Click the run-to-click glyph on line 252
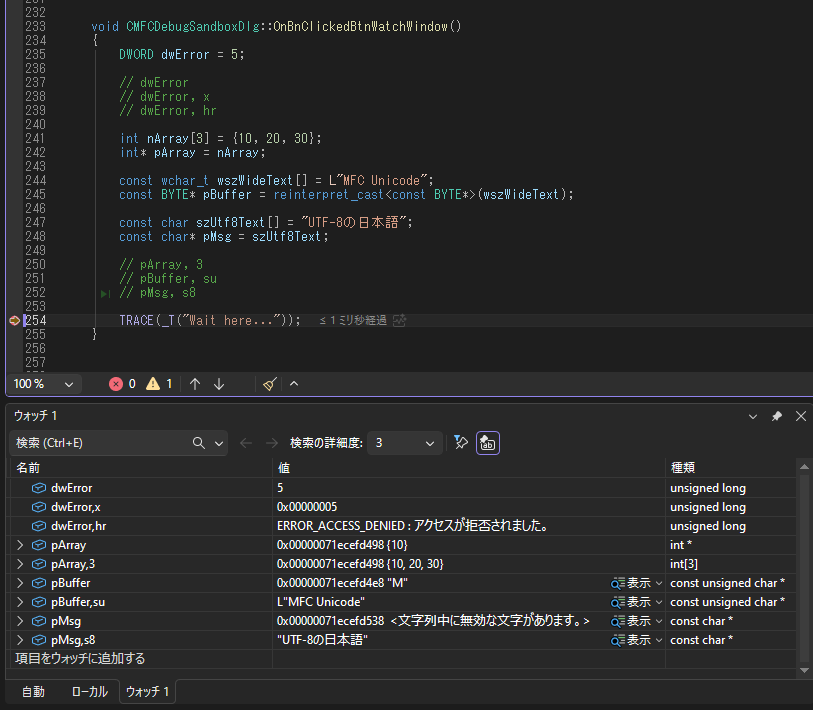 coord(105,294)
